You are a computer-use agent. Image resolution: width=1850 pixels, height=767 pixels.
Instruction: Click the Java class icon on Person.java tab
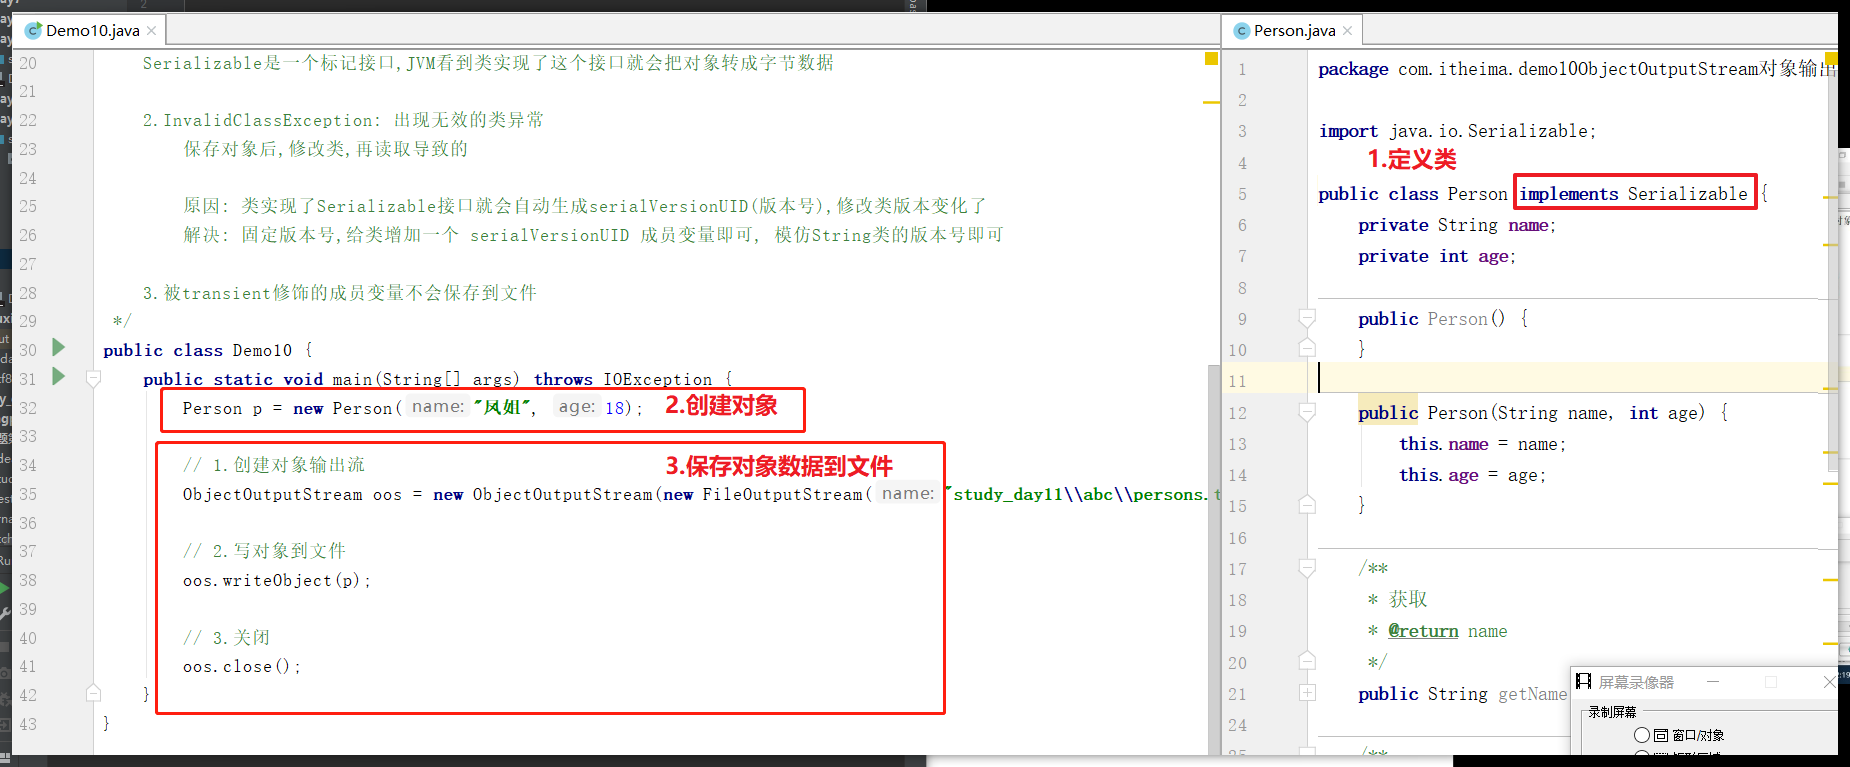(1242, 31)
